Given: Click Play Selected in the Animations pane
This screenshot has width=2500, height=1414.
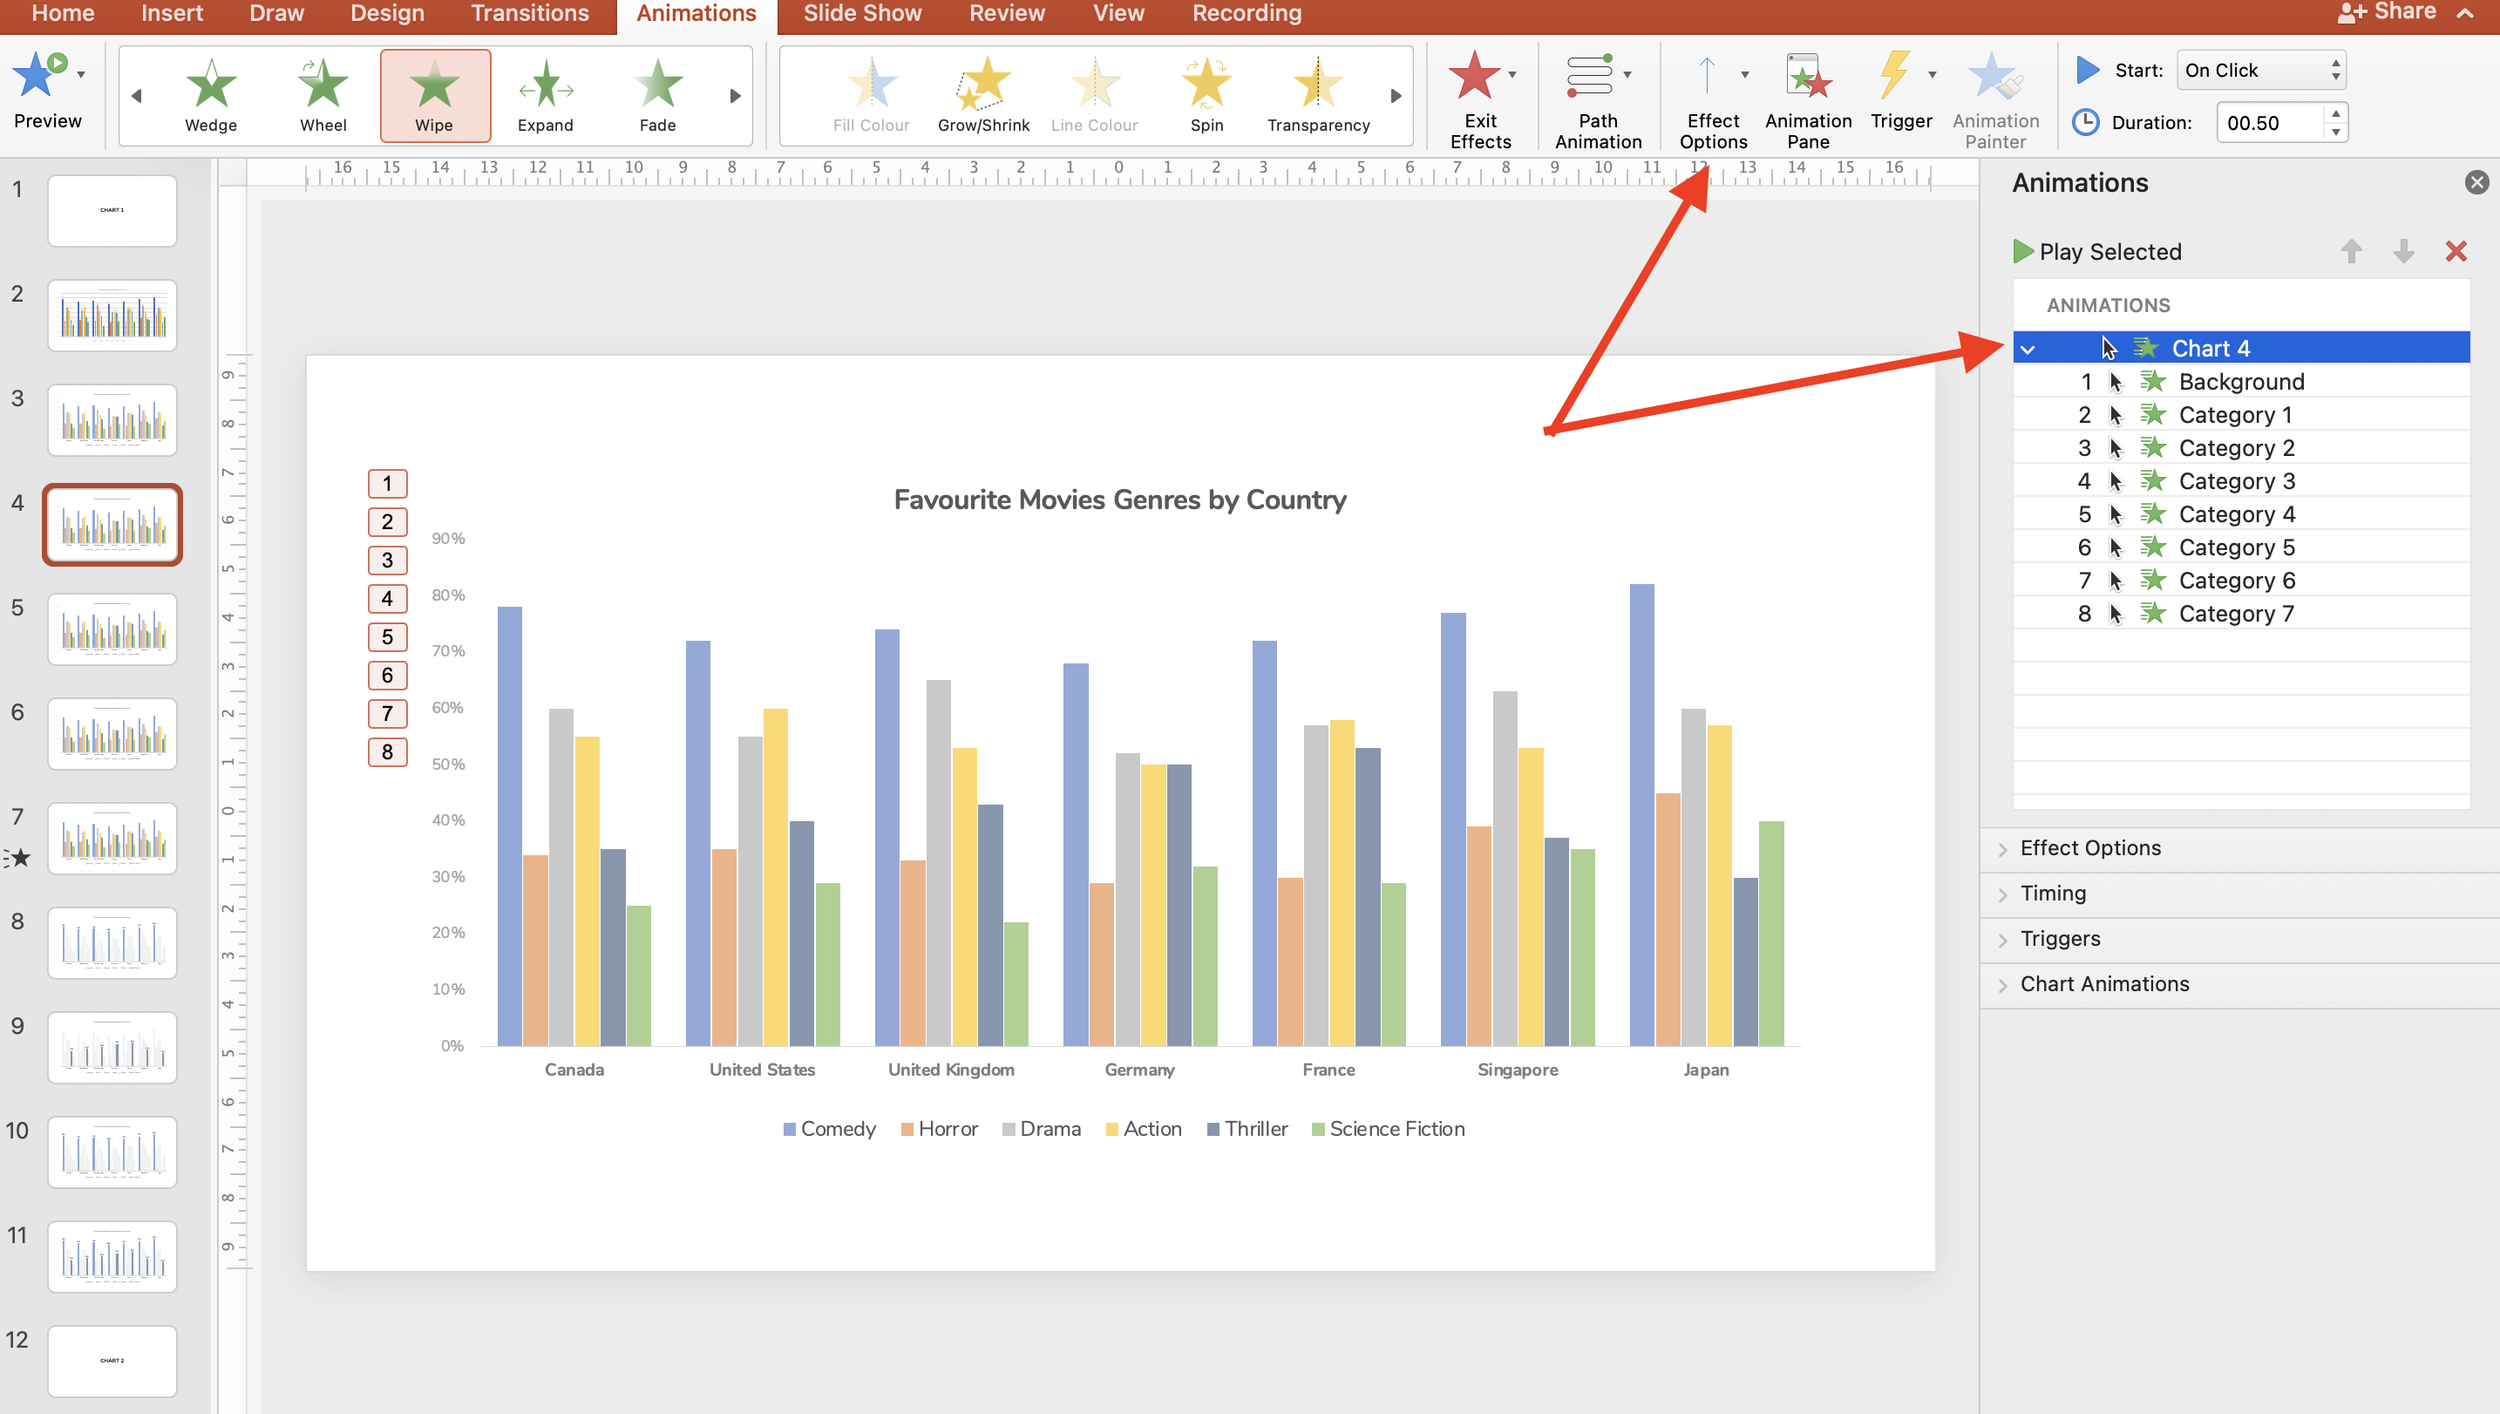Looking at the screenshot, I should (2097, 251).
